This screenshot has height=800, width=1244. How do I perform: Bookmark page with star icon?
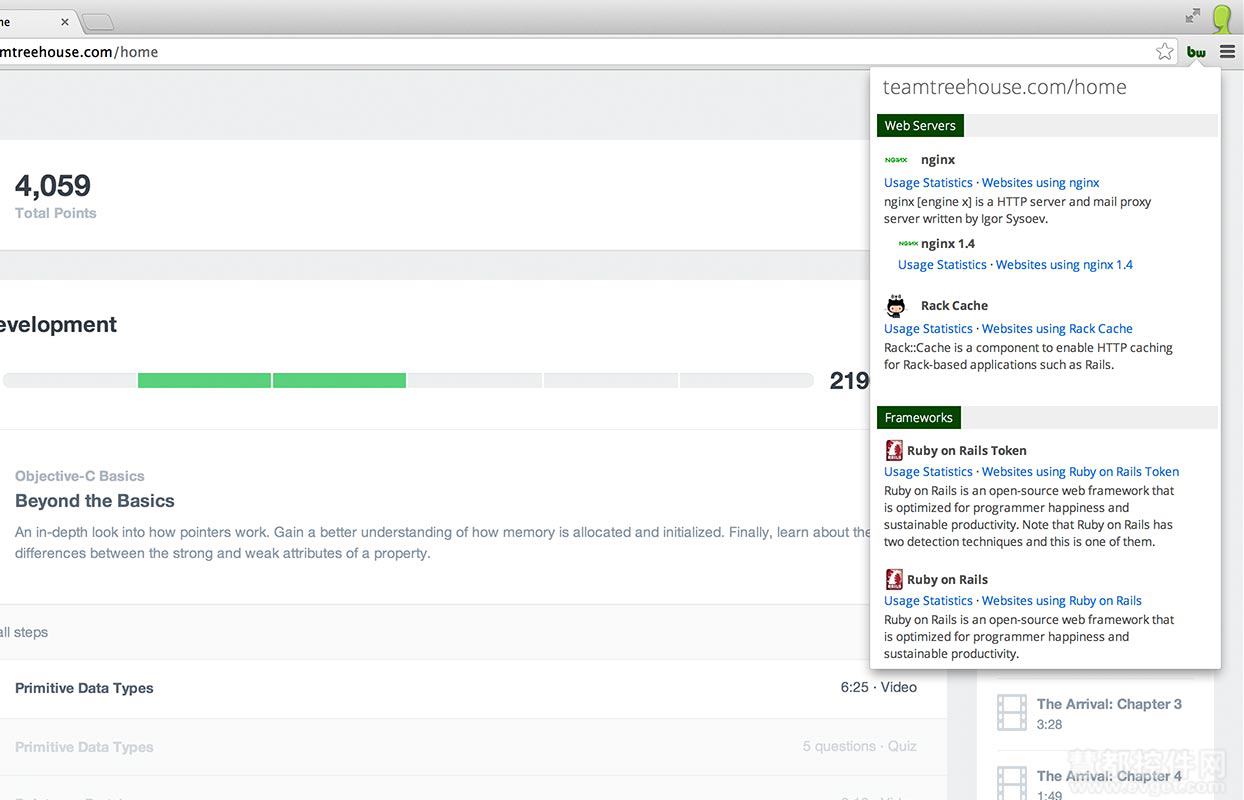click(1164, 52)
